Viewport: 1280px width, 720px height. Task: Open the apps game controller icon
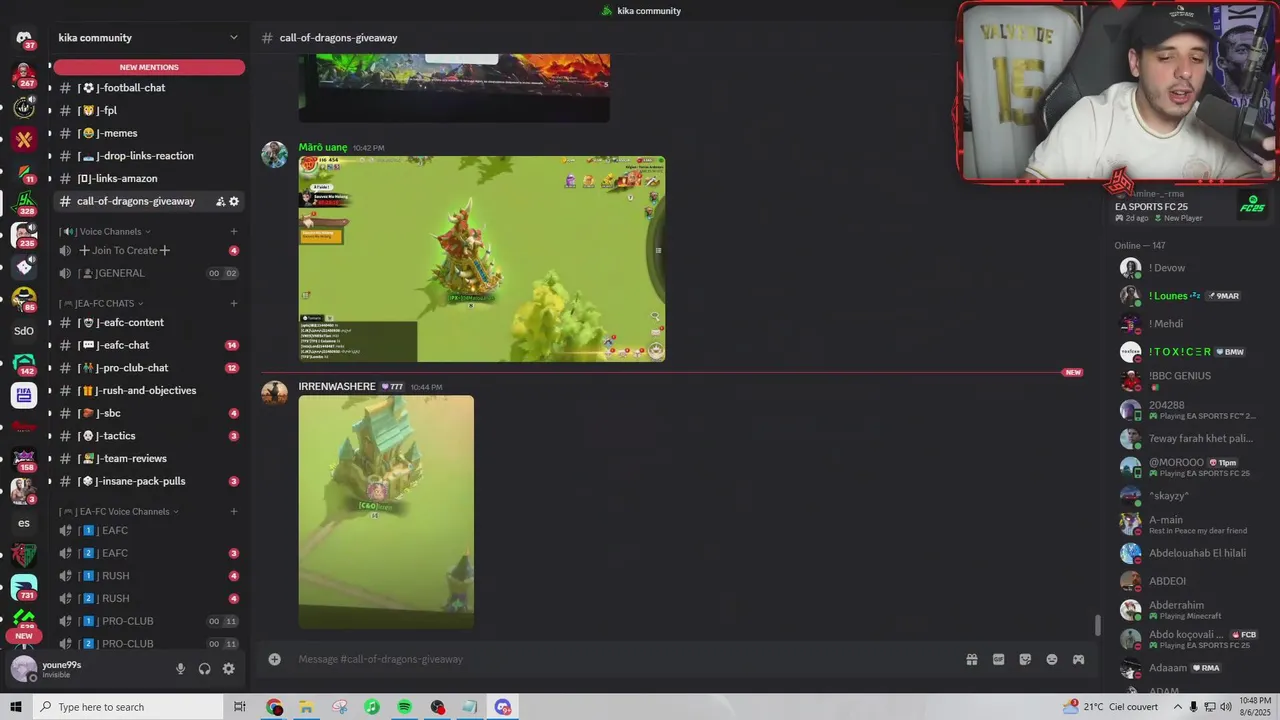tap(1078, 659)
